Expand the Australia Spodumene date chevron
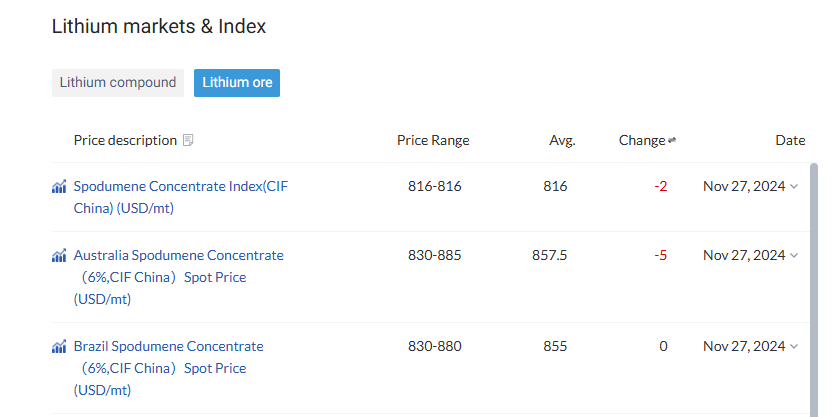Viewport: 832px width, 417px height. (794, 255)
